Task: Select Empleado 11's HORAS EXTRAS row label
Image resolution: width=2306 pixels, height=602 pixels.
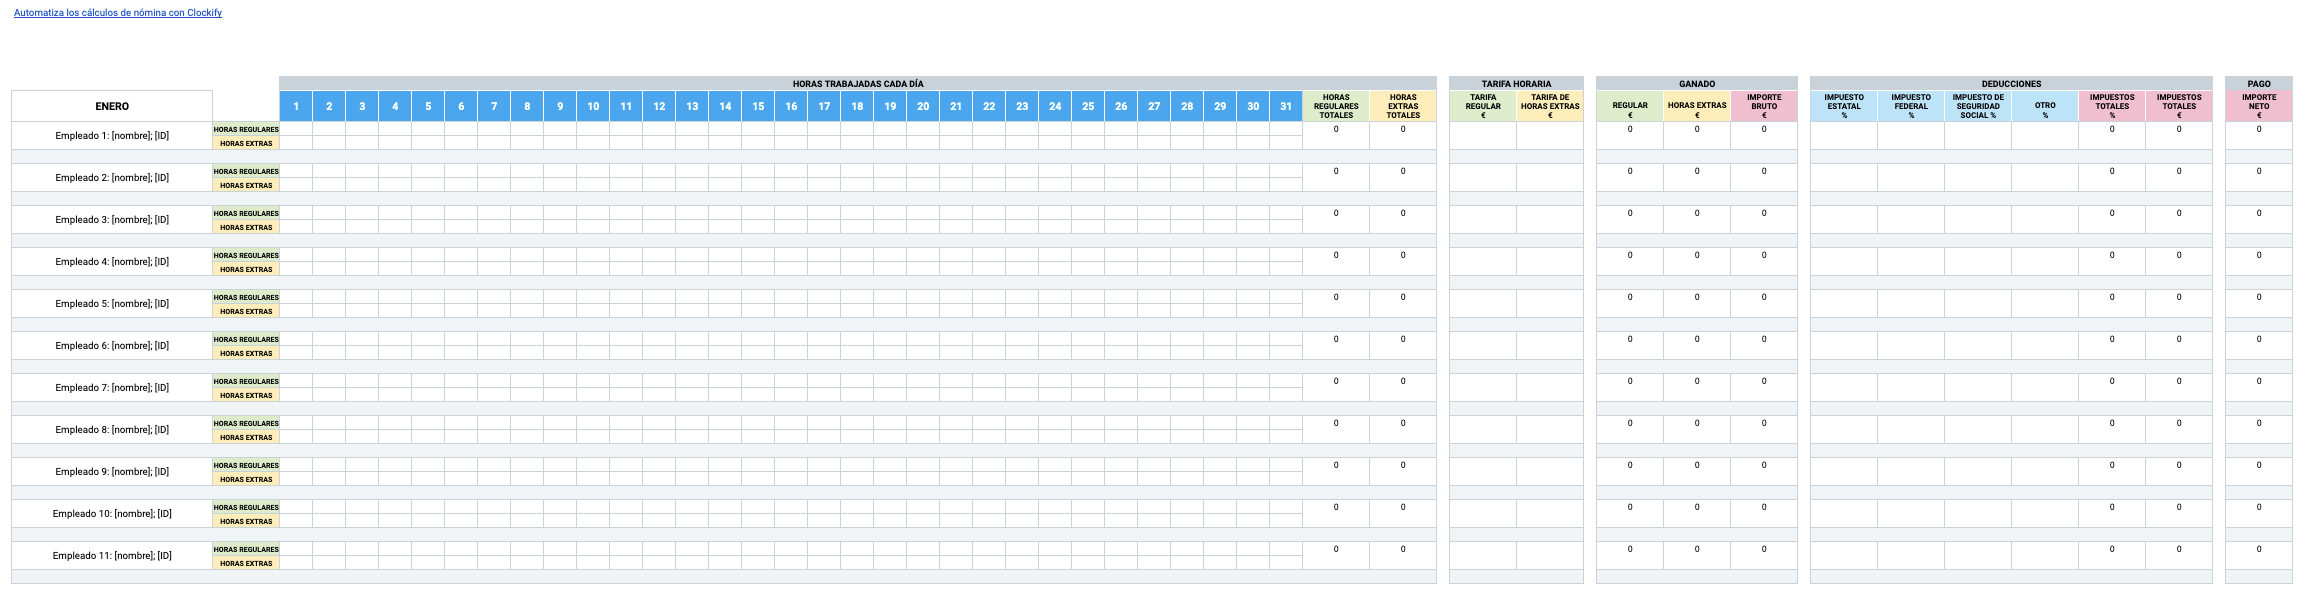Action: pos(246,563)
